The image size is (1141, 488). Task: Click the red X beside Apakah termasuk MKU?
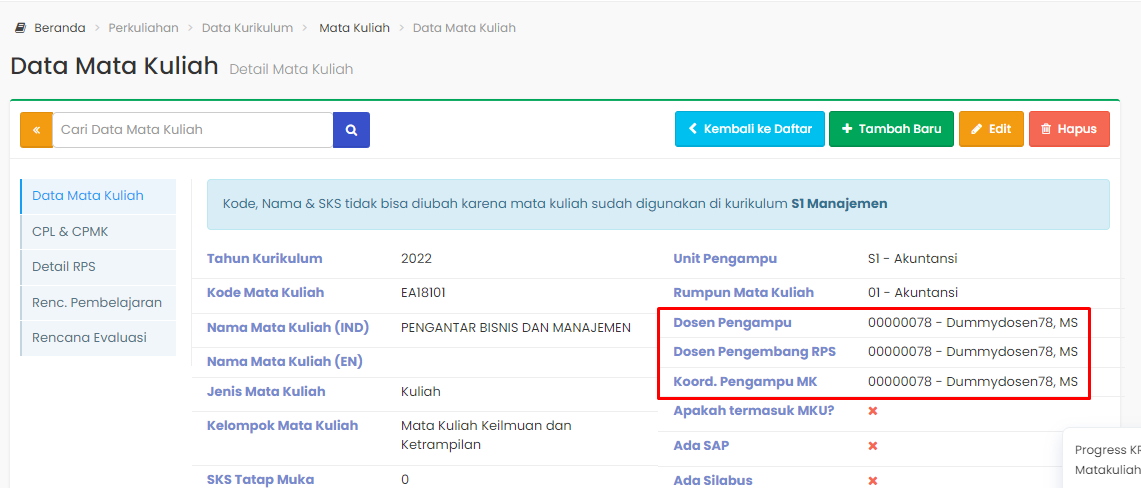(x=873, y=411)
